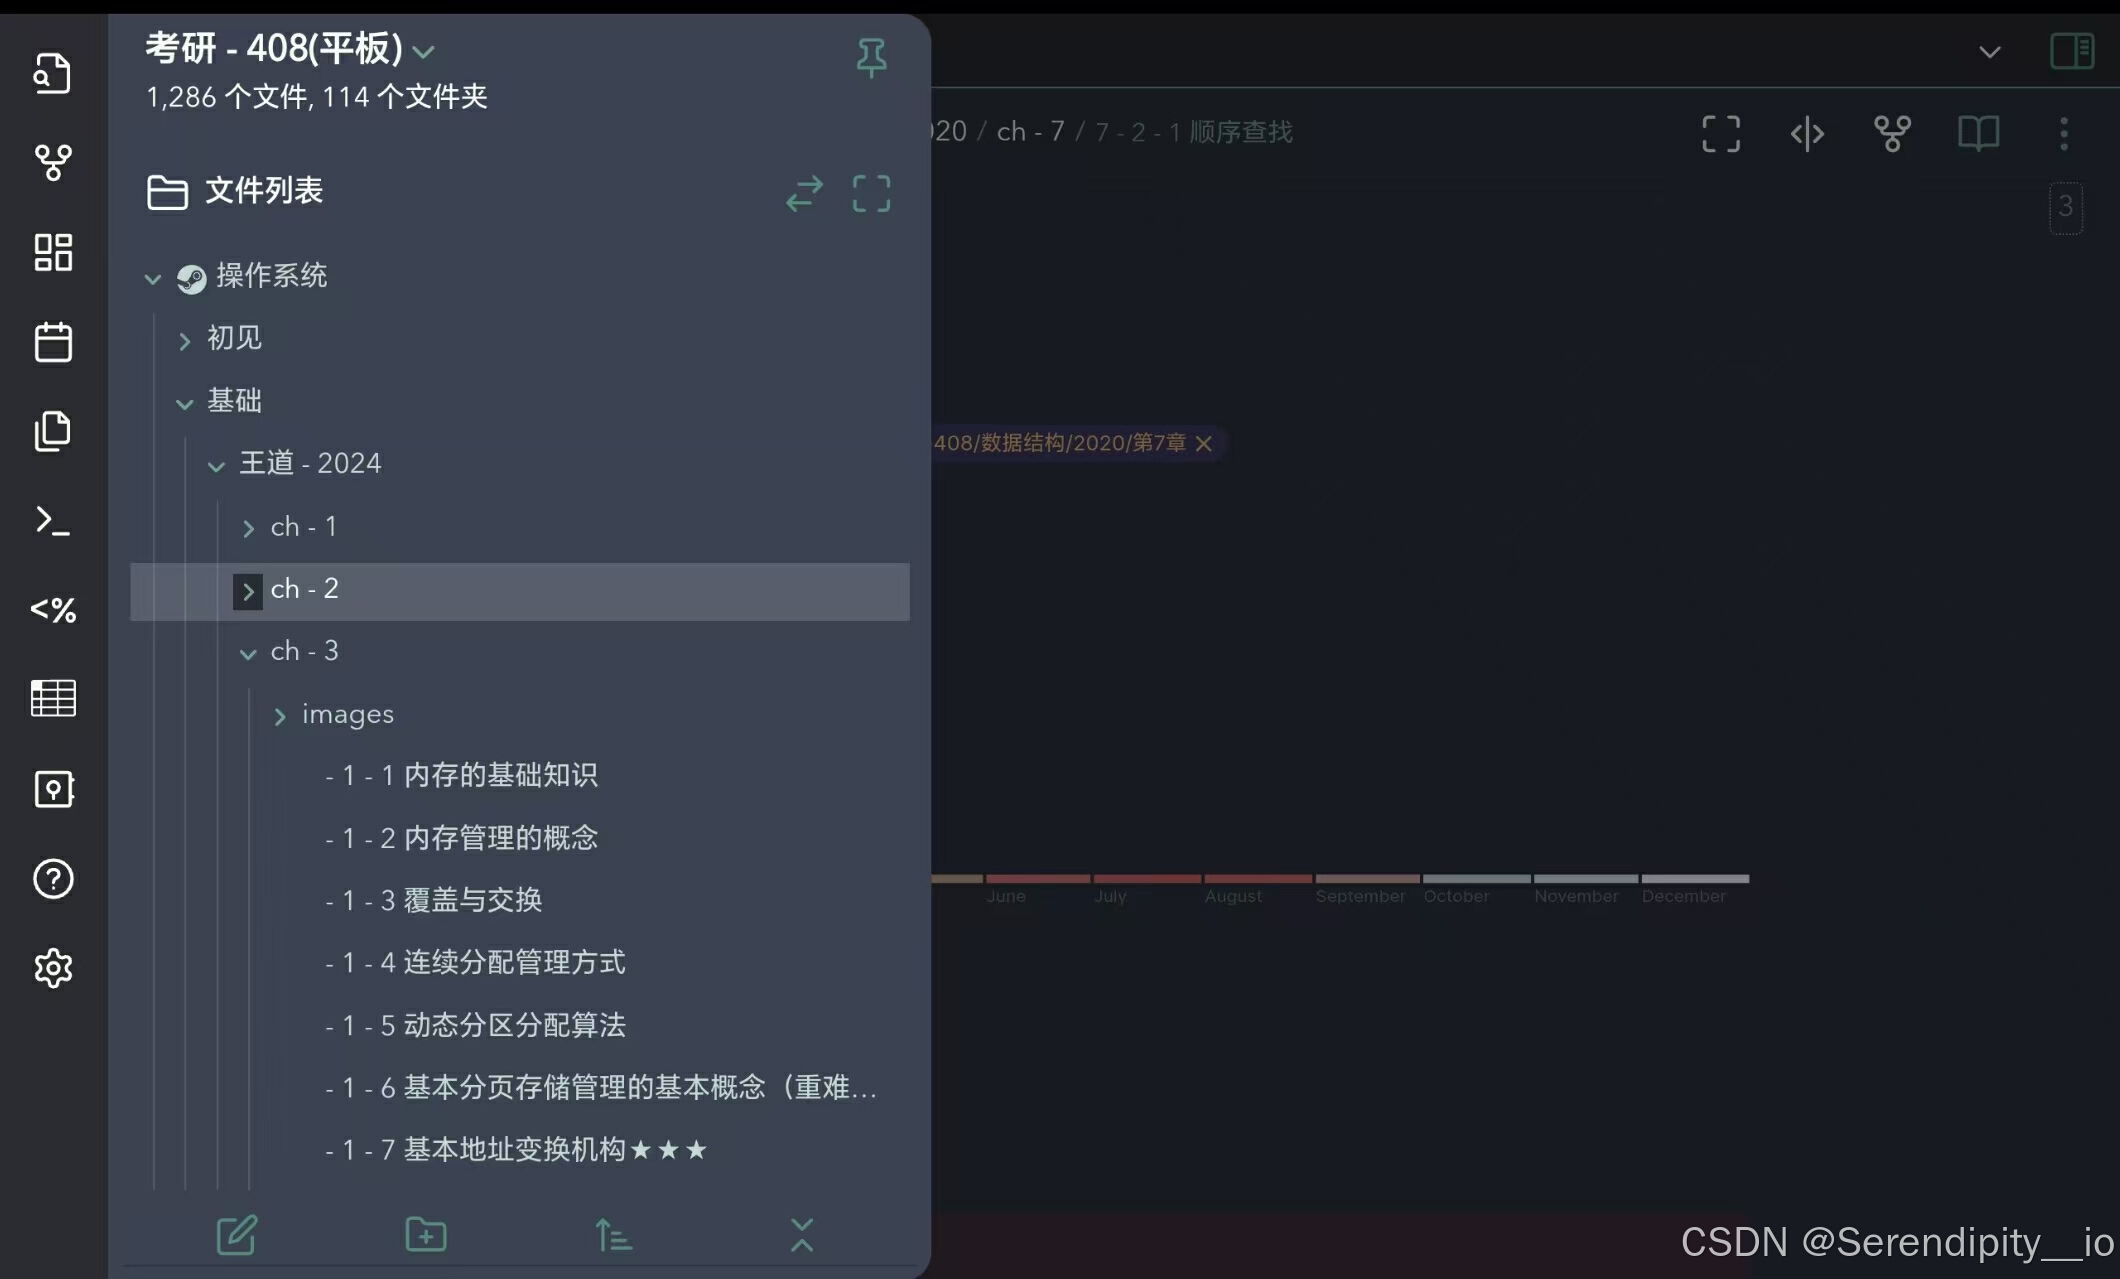Change the sort order icon
Screen dimensions: 2120x1279
tap(613, 1235)
